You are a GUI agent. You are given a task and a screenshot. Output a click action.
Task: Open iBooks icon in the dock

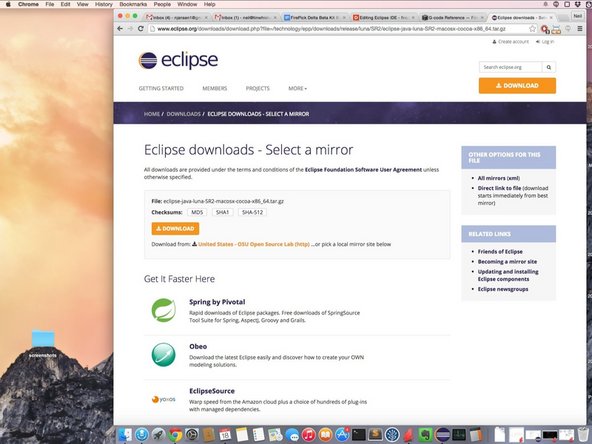coord(325,435)
